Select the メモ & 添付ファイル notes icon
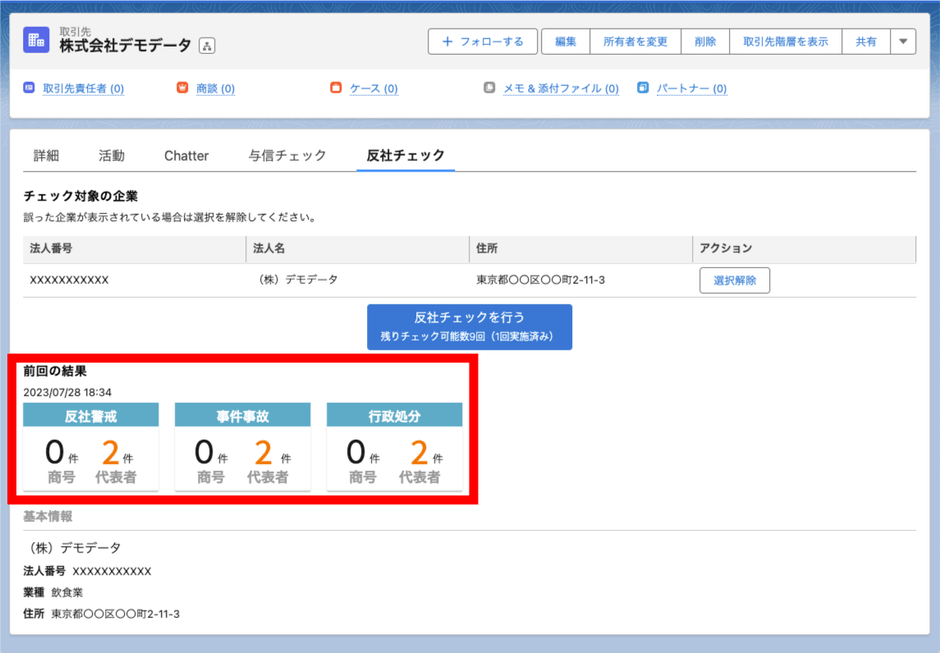Viewport: 940px width, 653px height. pos(487,88)
